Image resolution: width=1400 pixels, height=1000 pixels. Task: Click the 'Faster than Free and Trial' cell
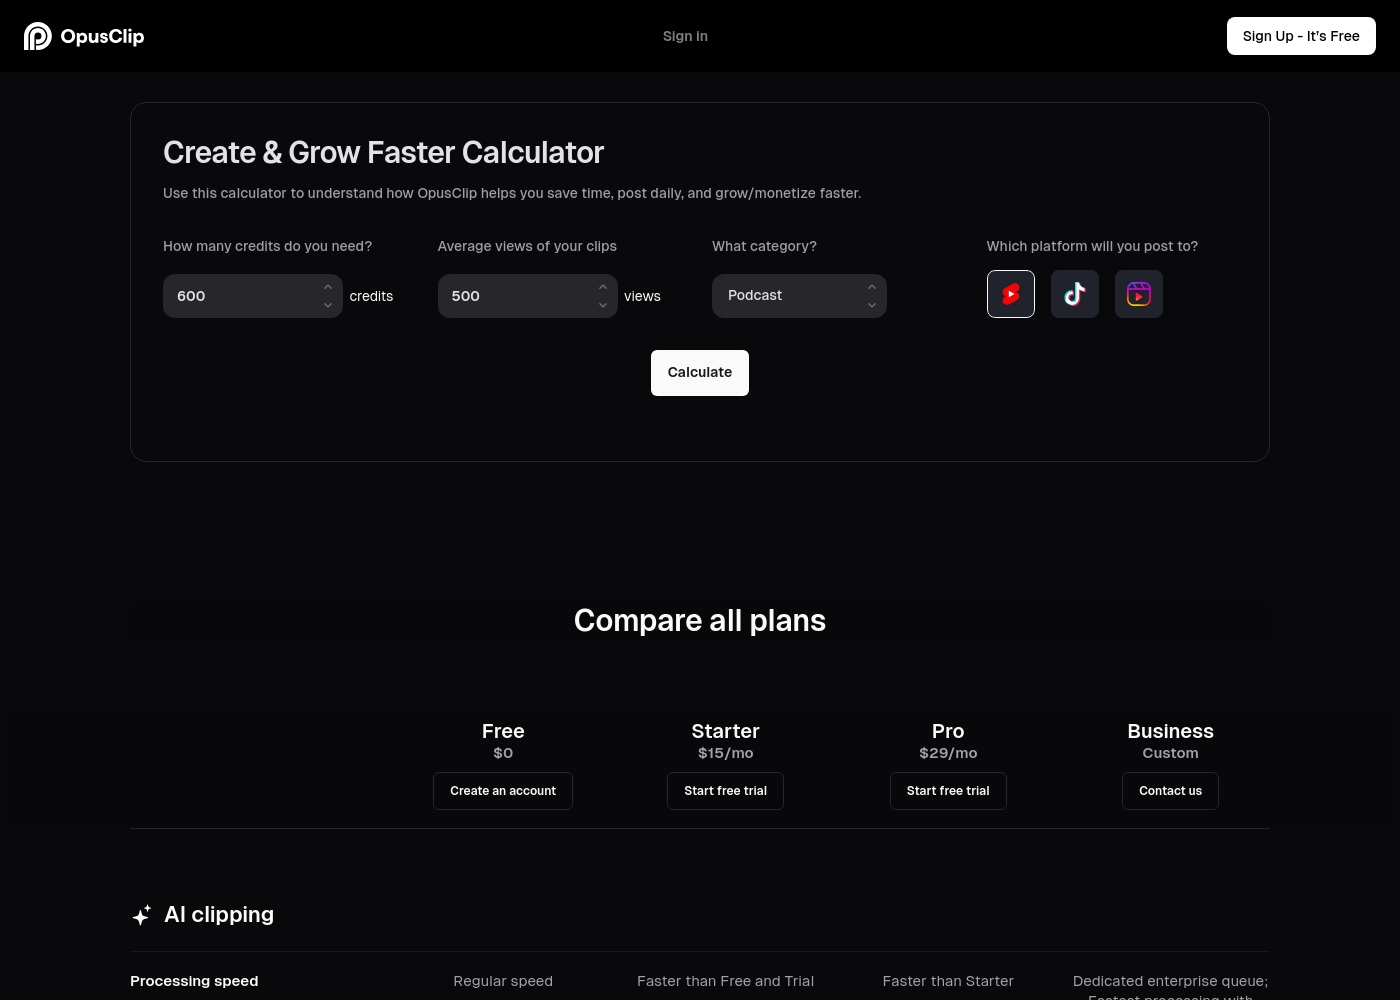click(x=726, y=981)
